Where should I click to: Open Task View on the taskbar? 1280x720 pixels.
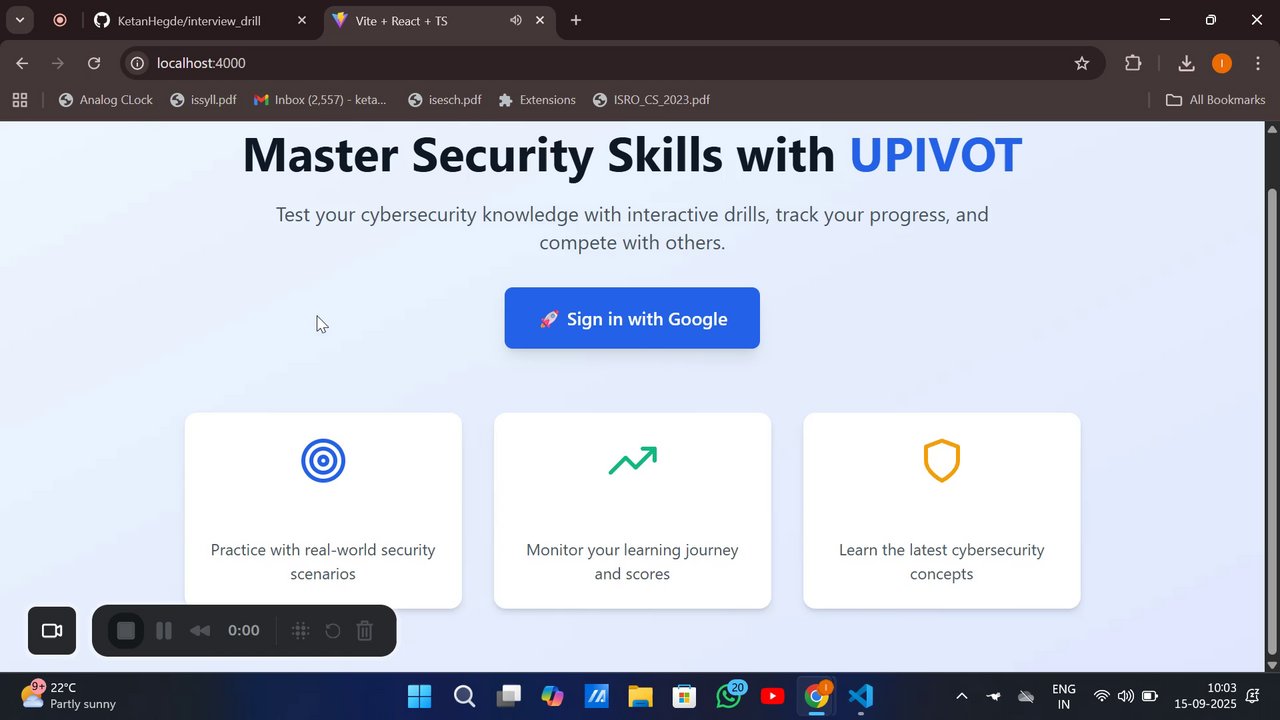coord(509,696)
